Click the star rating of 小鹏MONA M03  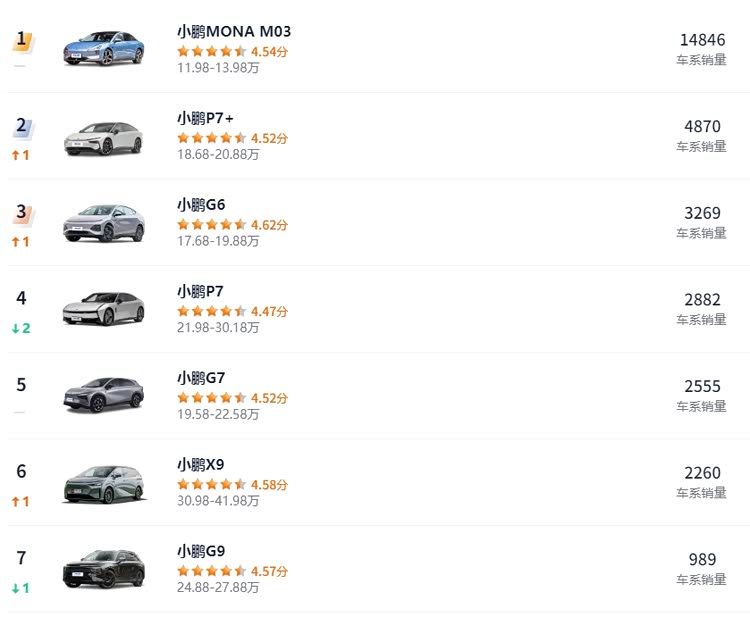212,51
